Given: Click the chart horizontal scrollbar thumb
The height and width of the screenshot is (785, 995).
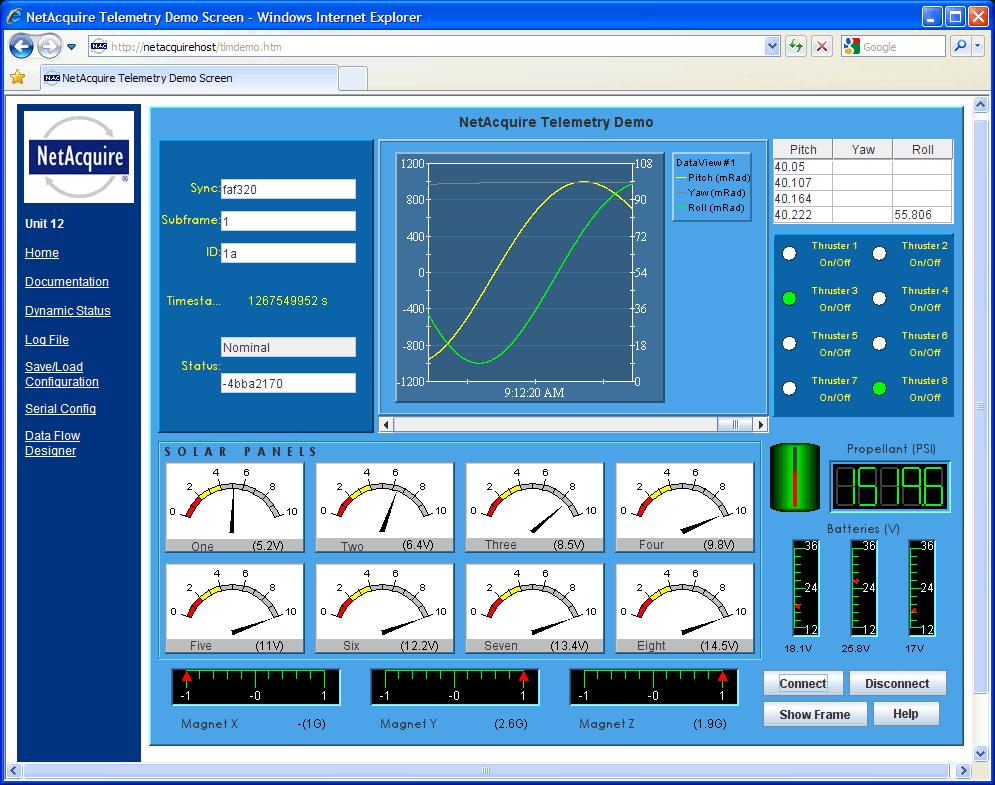Looking at the screenshot, I should click(735, 425).
